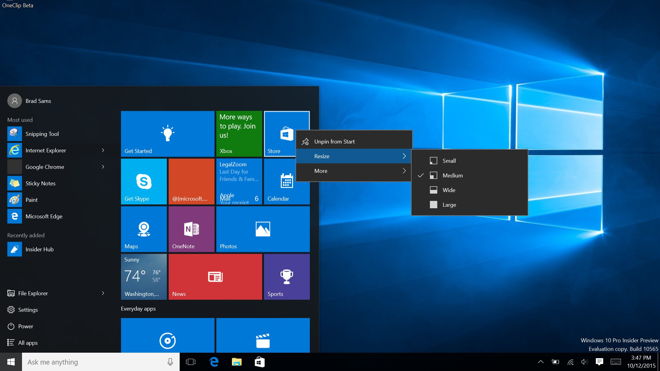Select the Large tile size
This screenshot has width=660, height=371.
tap(470, 205)
